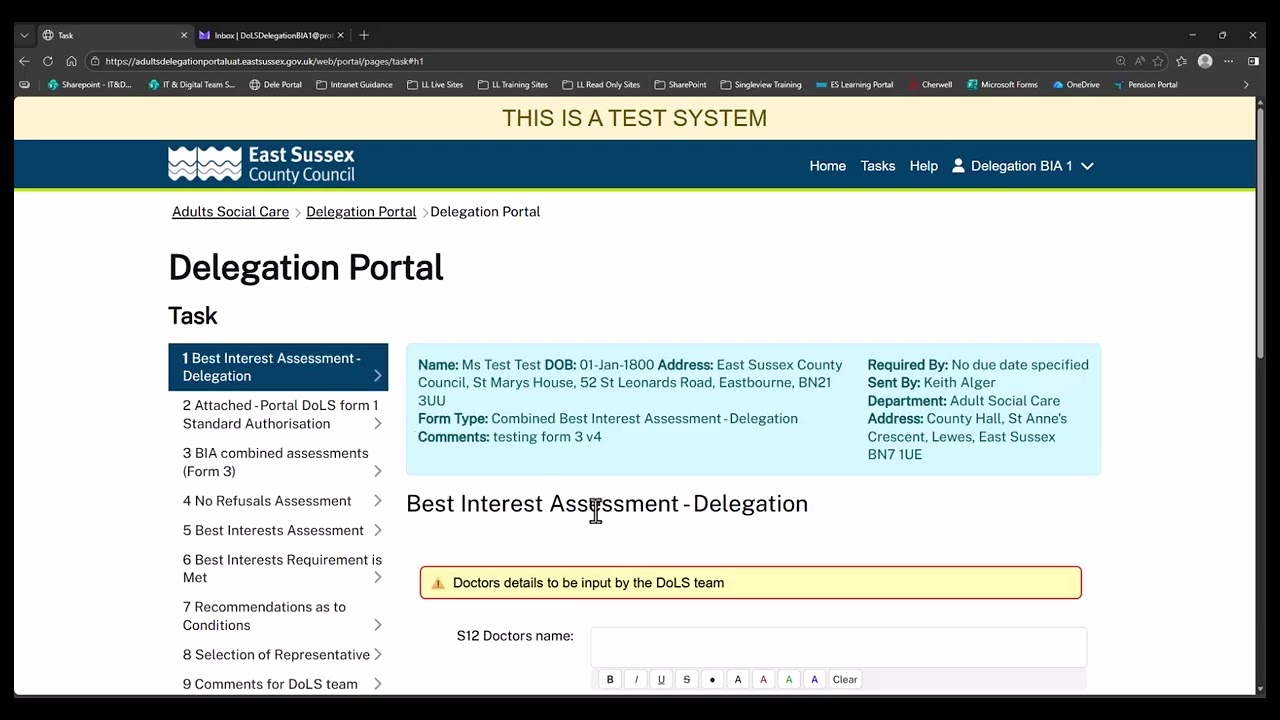Open Help in portal navigation
Viewport: 1280px width, 720px height.
click(x=923, y=166)
